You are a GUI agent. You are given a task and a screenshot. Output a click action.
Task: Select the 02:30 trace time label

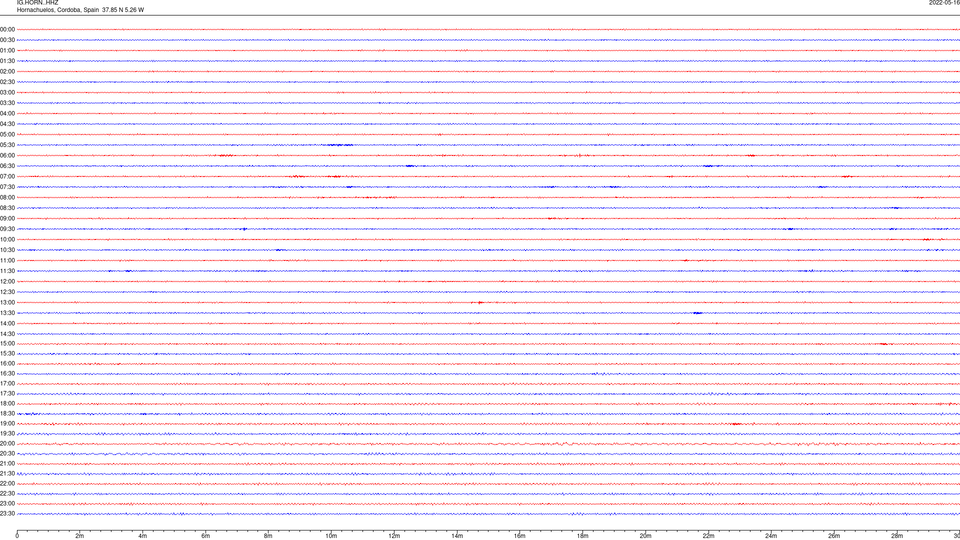tap(7, 81)
